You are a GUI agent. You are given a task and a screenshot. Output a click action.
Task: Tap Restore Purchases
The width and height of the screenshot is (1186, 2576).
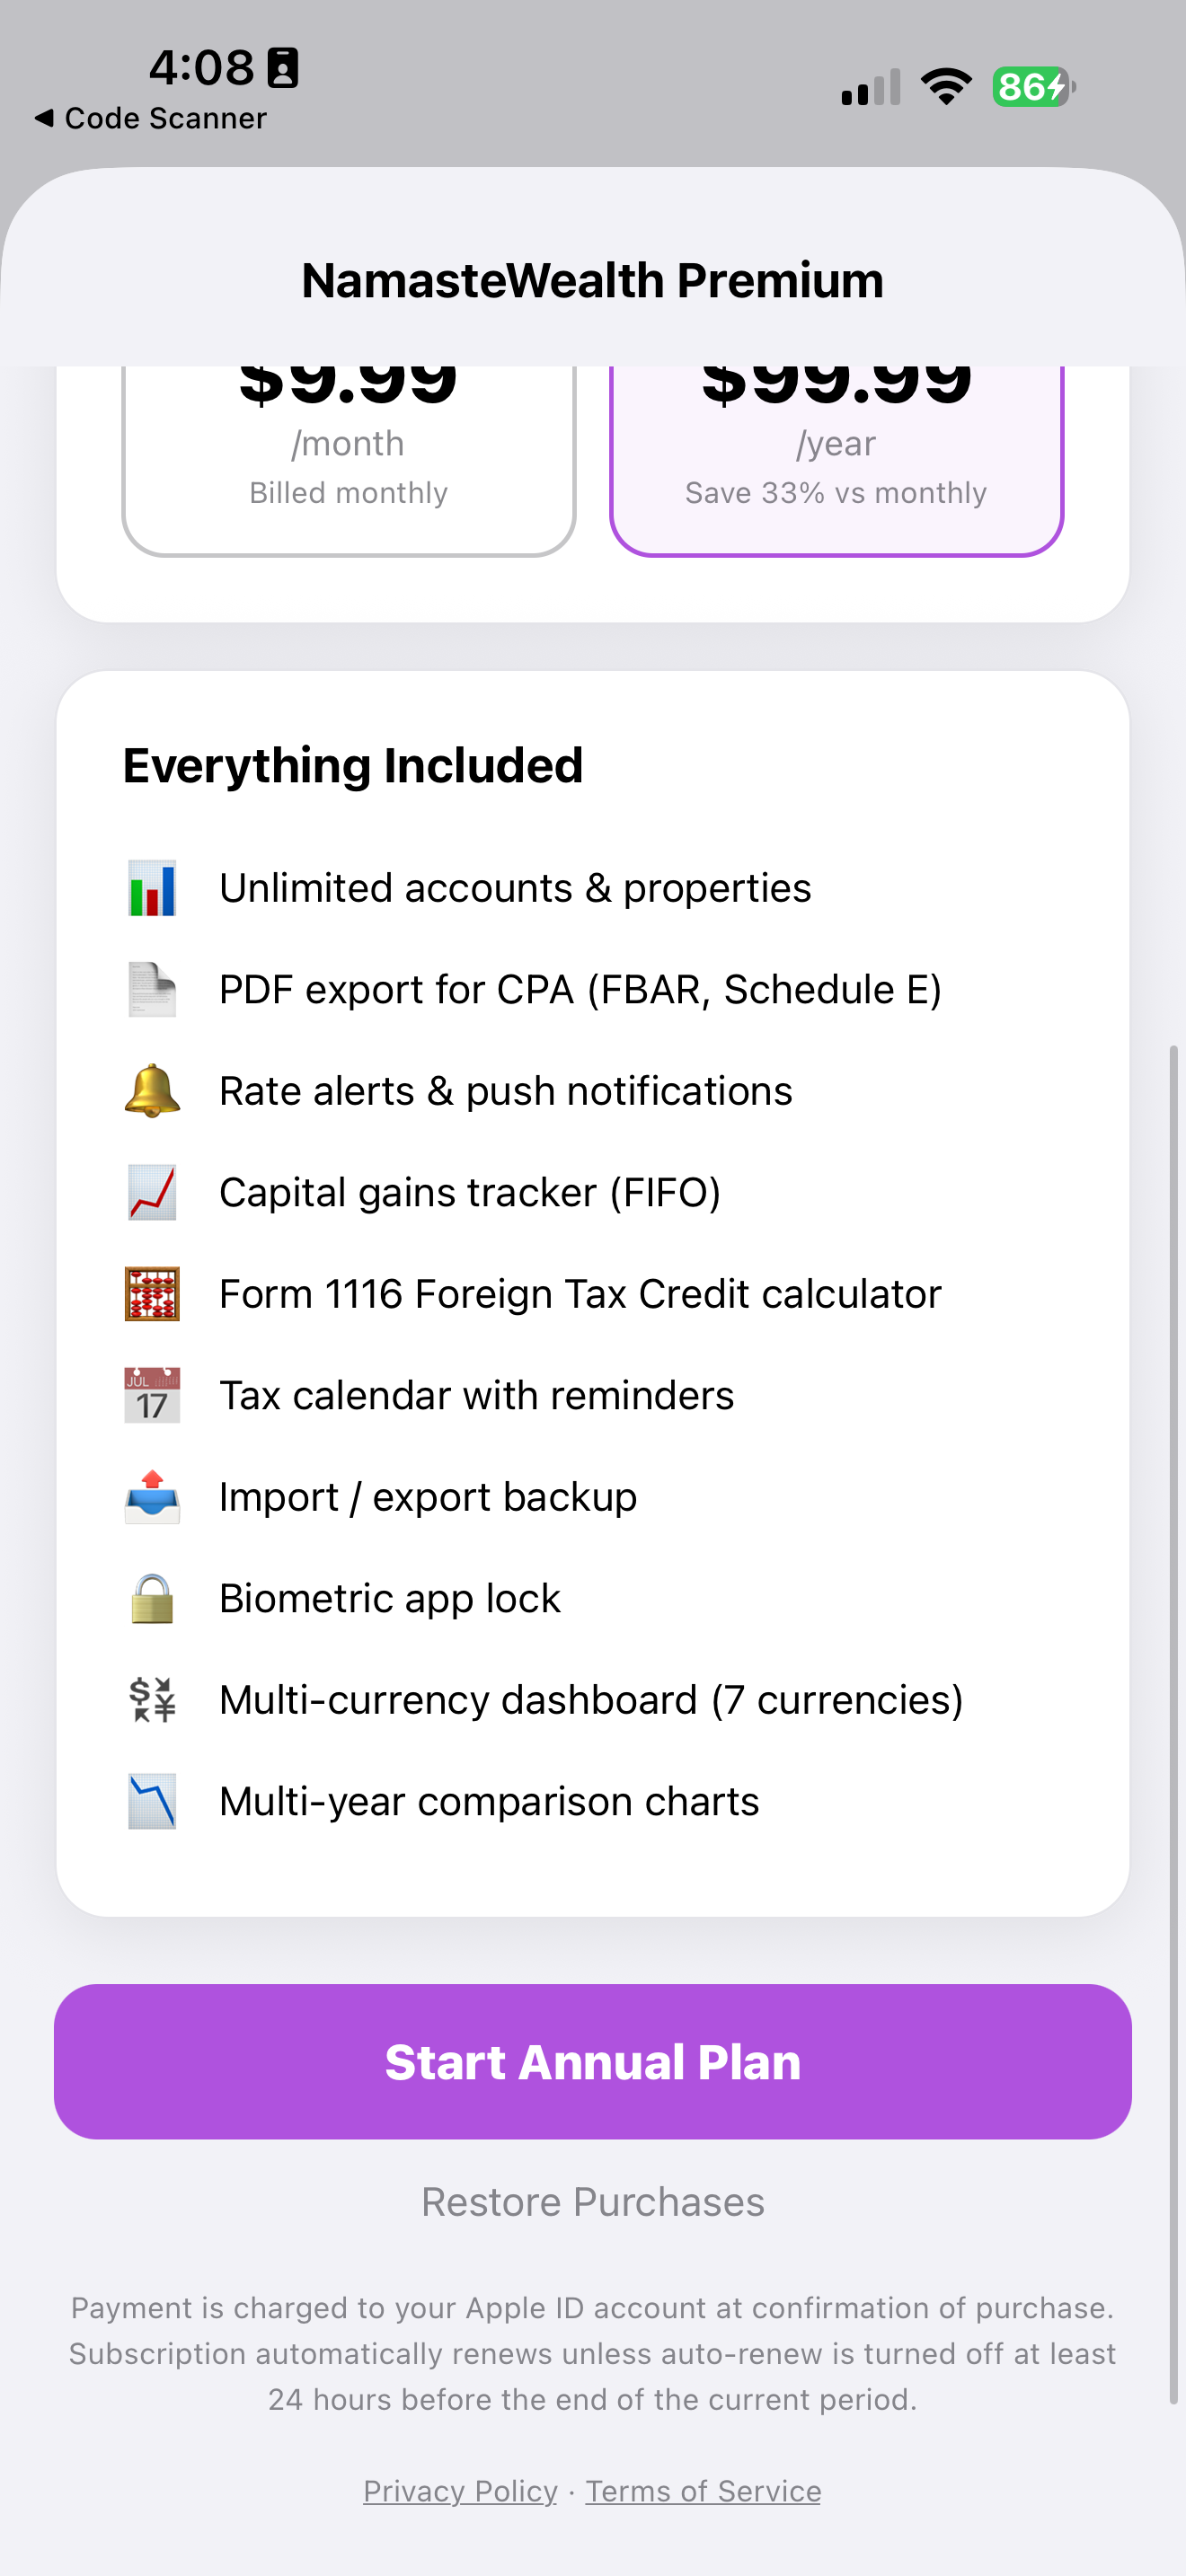(x=593, y=2202)
